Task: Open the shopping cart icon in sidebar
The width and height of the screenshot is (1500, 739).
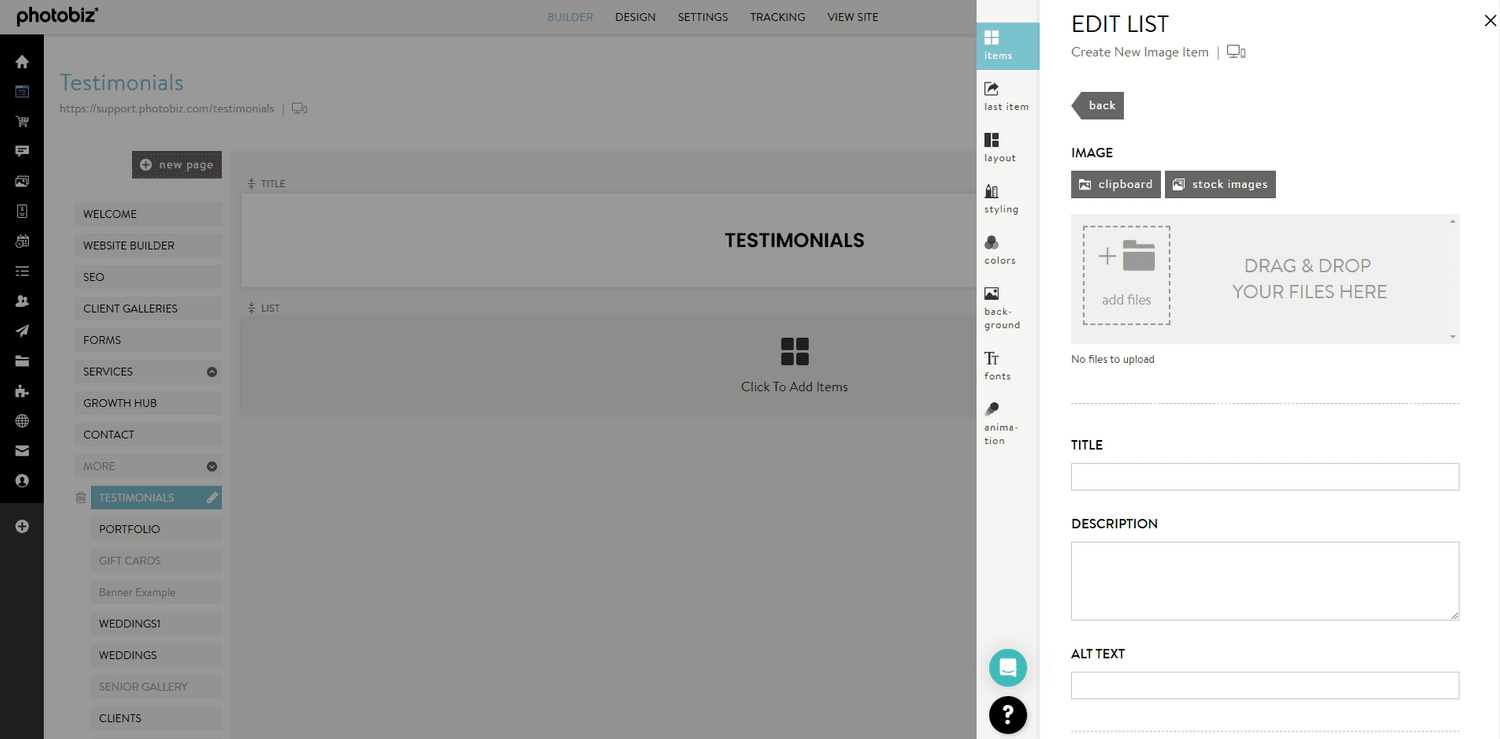Action: (x=22, y=122)
